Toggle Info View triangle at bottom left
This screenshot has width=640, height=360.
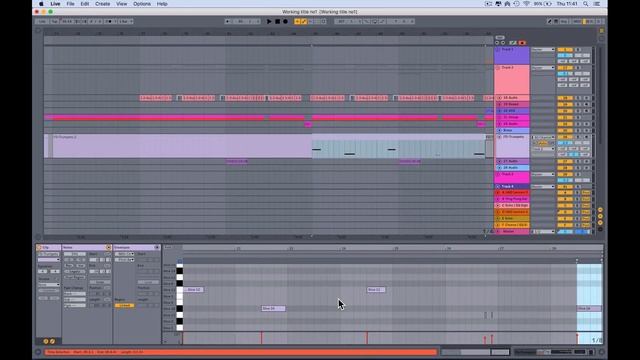pyautogui.click(x=38, y=352)
